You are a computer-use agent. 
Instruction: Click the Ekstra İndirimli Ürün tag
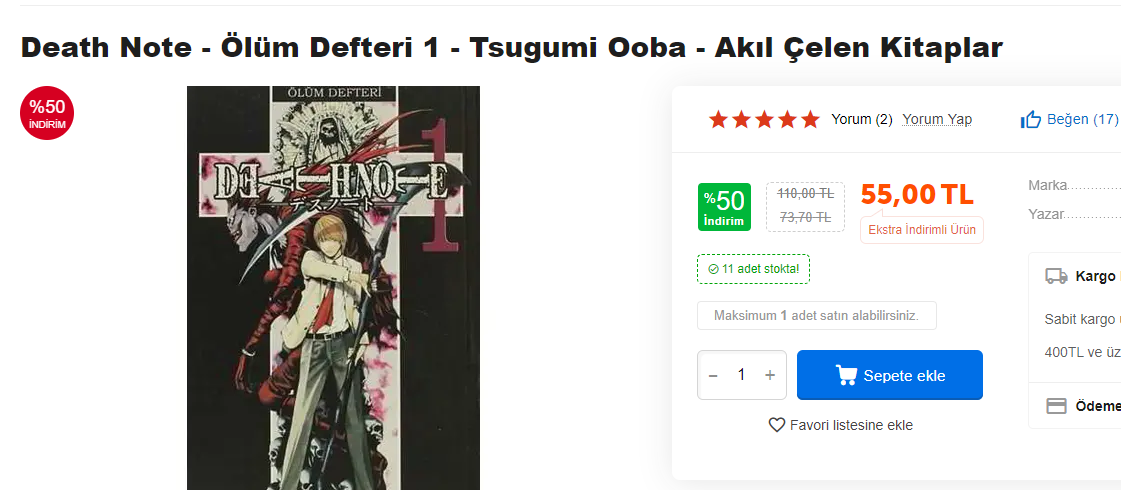[x=921, y=230]
